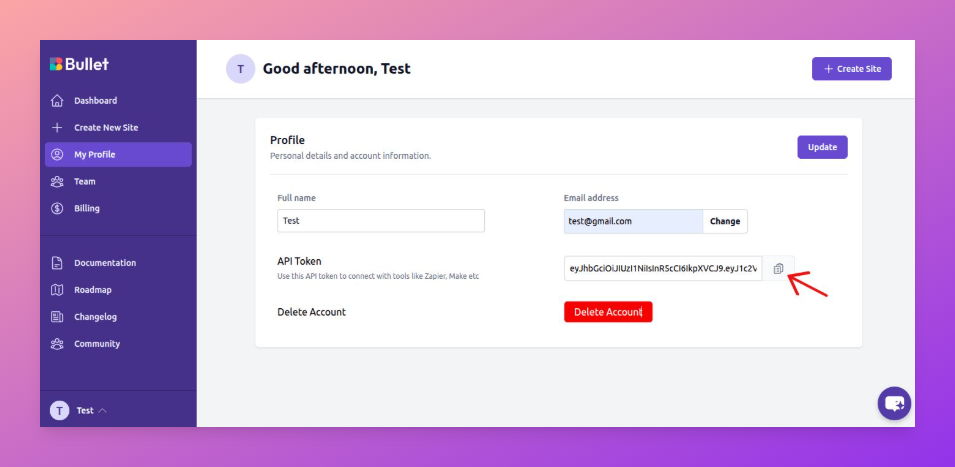The height and width of the screenshot is (467, 955).
Task: Click the Billing dollar icon
Action: click(x=57, y=209)
